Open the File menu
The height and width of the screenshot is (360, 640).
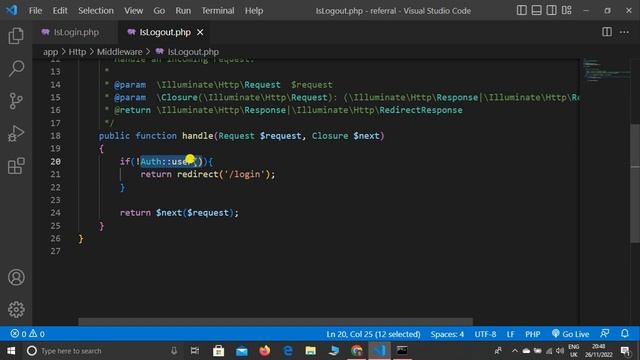point(35,11)
